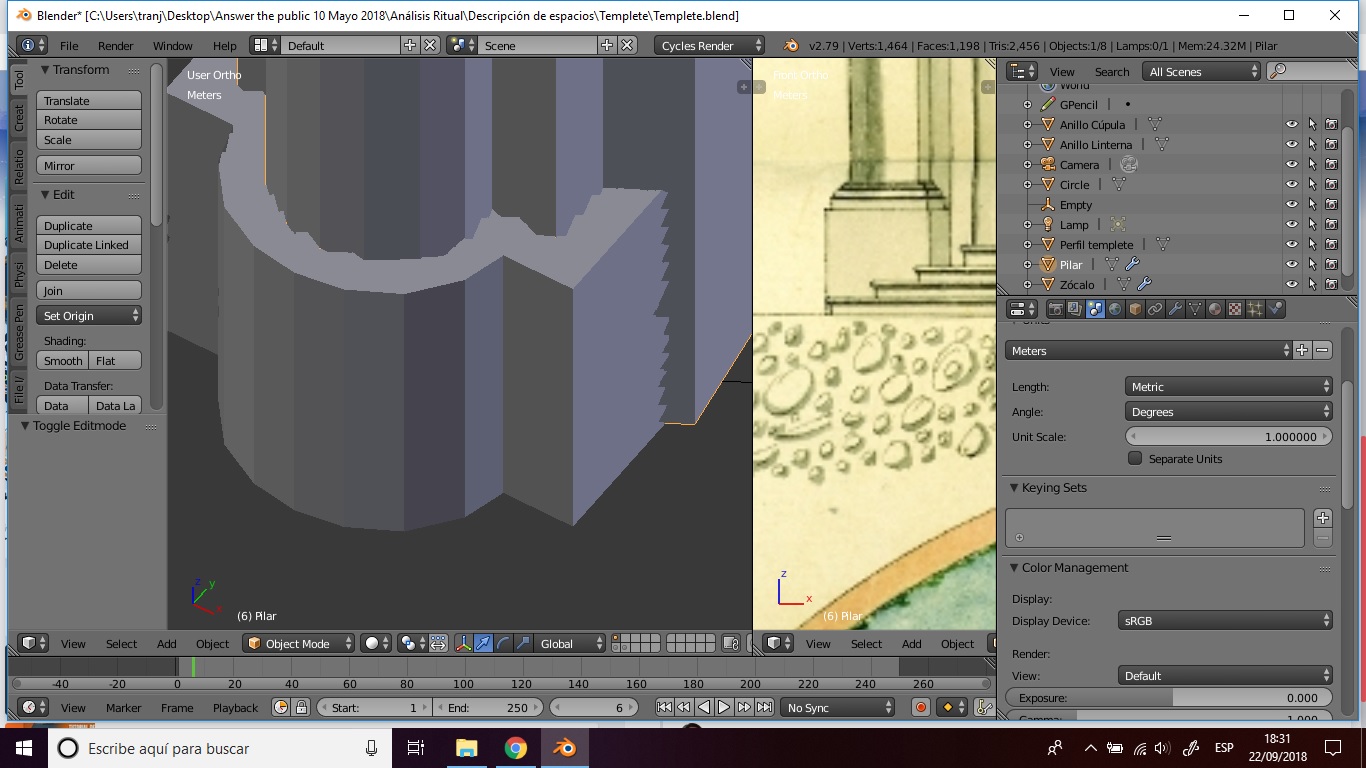Open the Object Mode dropdown
This screenshot has width=1366, height=768.
pyautogui.click(x=300, y=643)
